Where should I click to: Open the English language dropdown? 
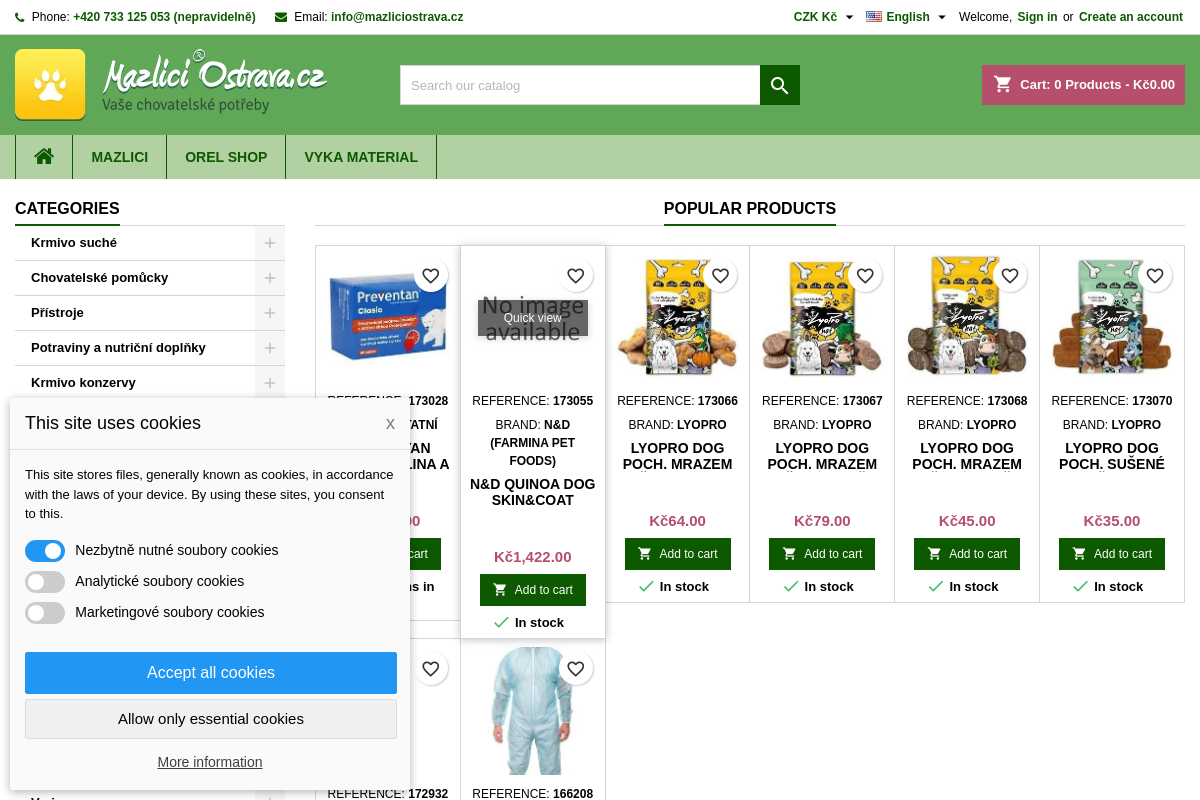pyautogui.click(x=906, y=17)
